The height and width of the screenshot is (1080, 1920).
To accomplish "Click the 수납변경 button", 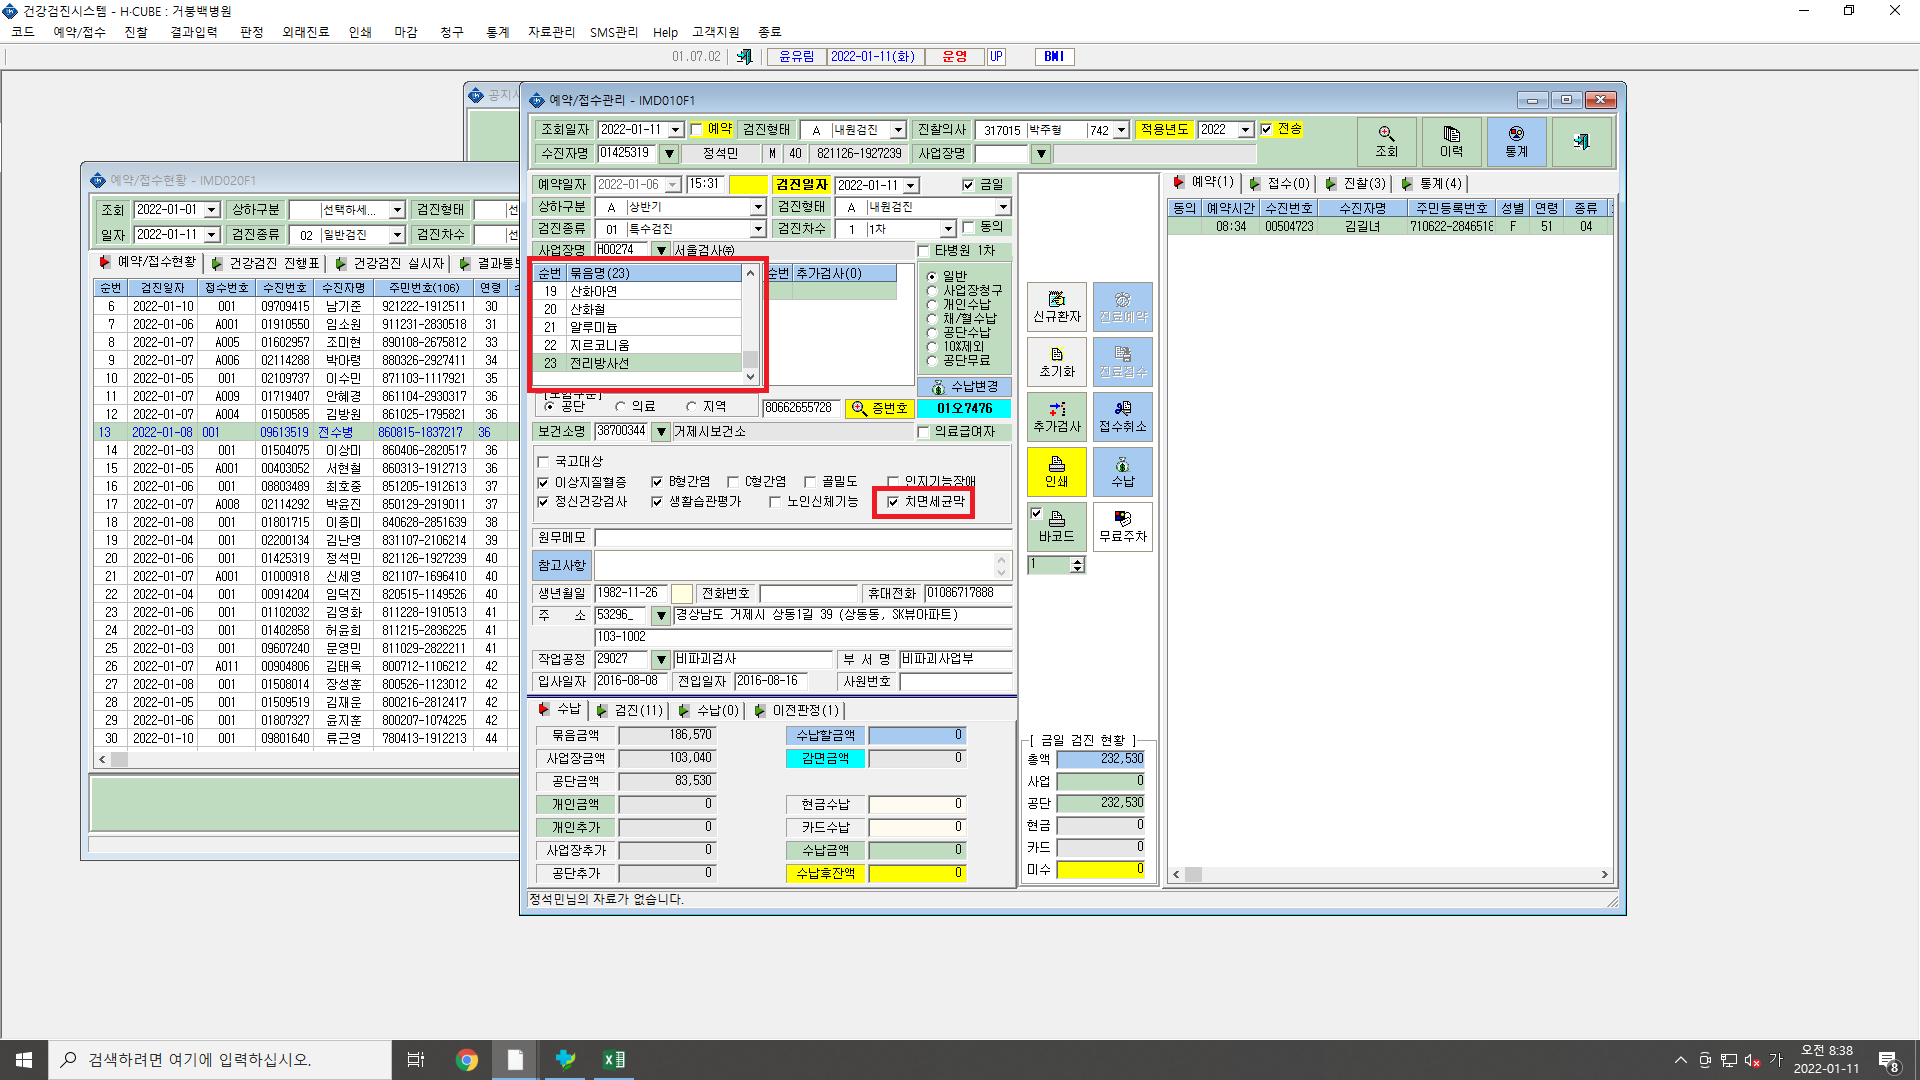I will coord(964,387).
